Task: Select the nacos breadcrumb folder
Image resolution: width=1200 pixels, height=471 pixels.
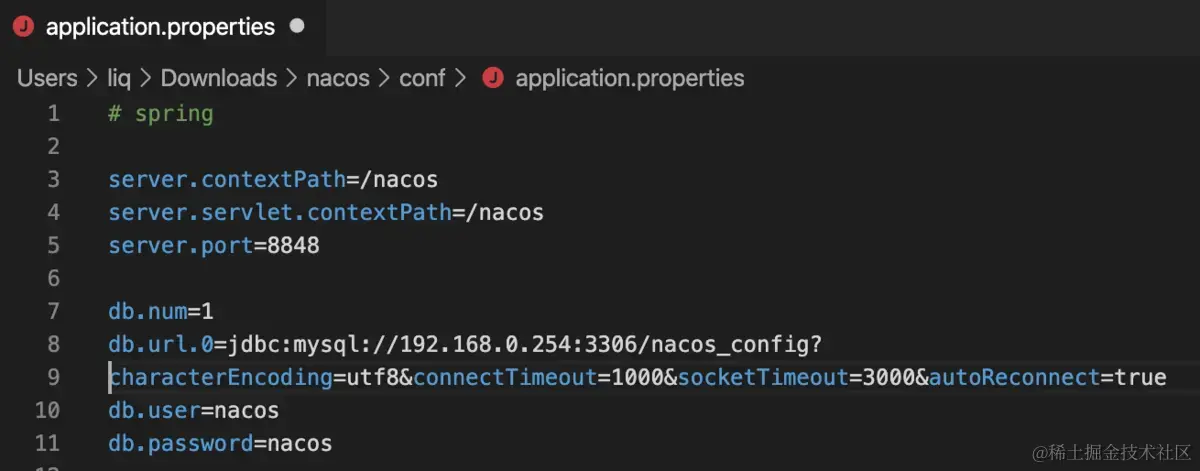Action: 338,78
